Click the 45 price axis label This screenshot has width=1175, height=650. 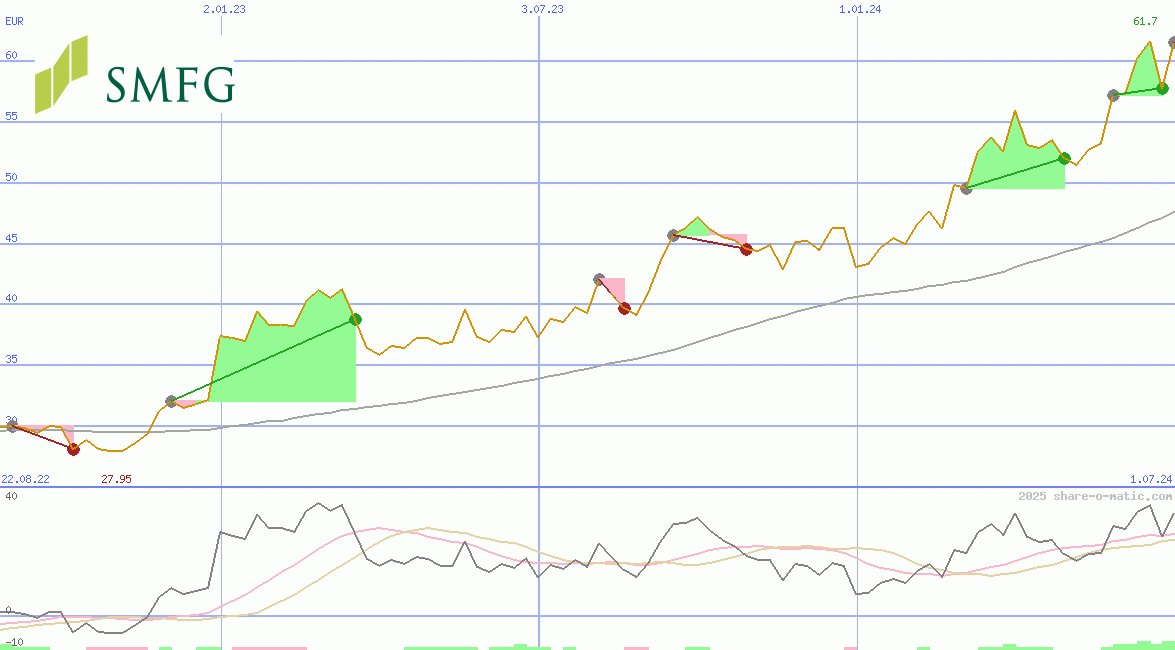(10, 238)
